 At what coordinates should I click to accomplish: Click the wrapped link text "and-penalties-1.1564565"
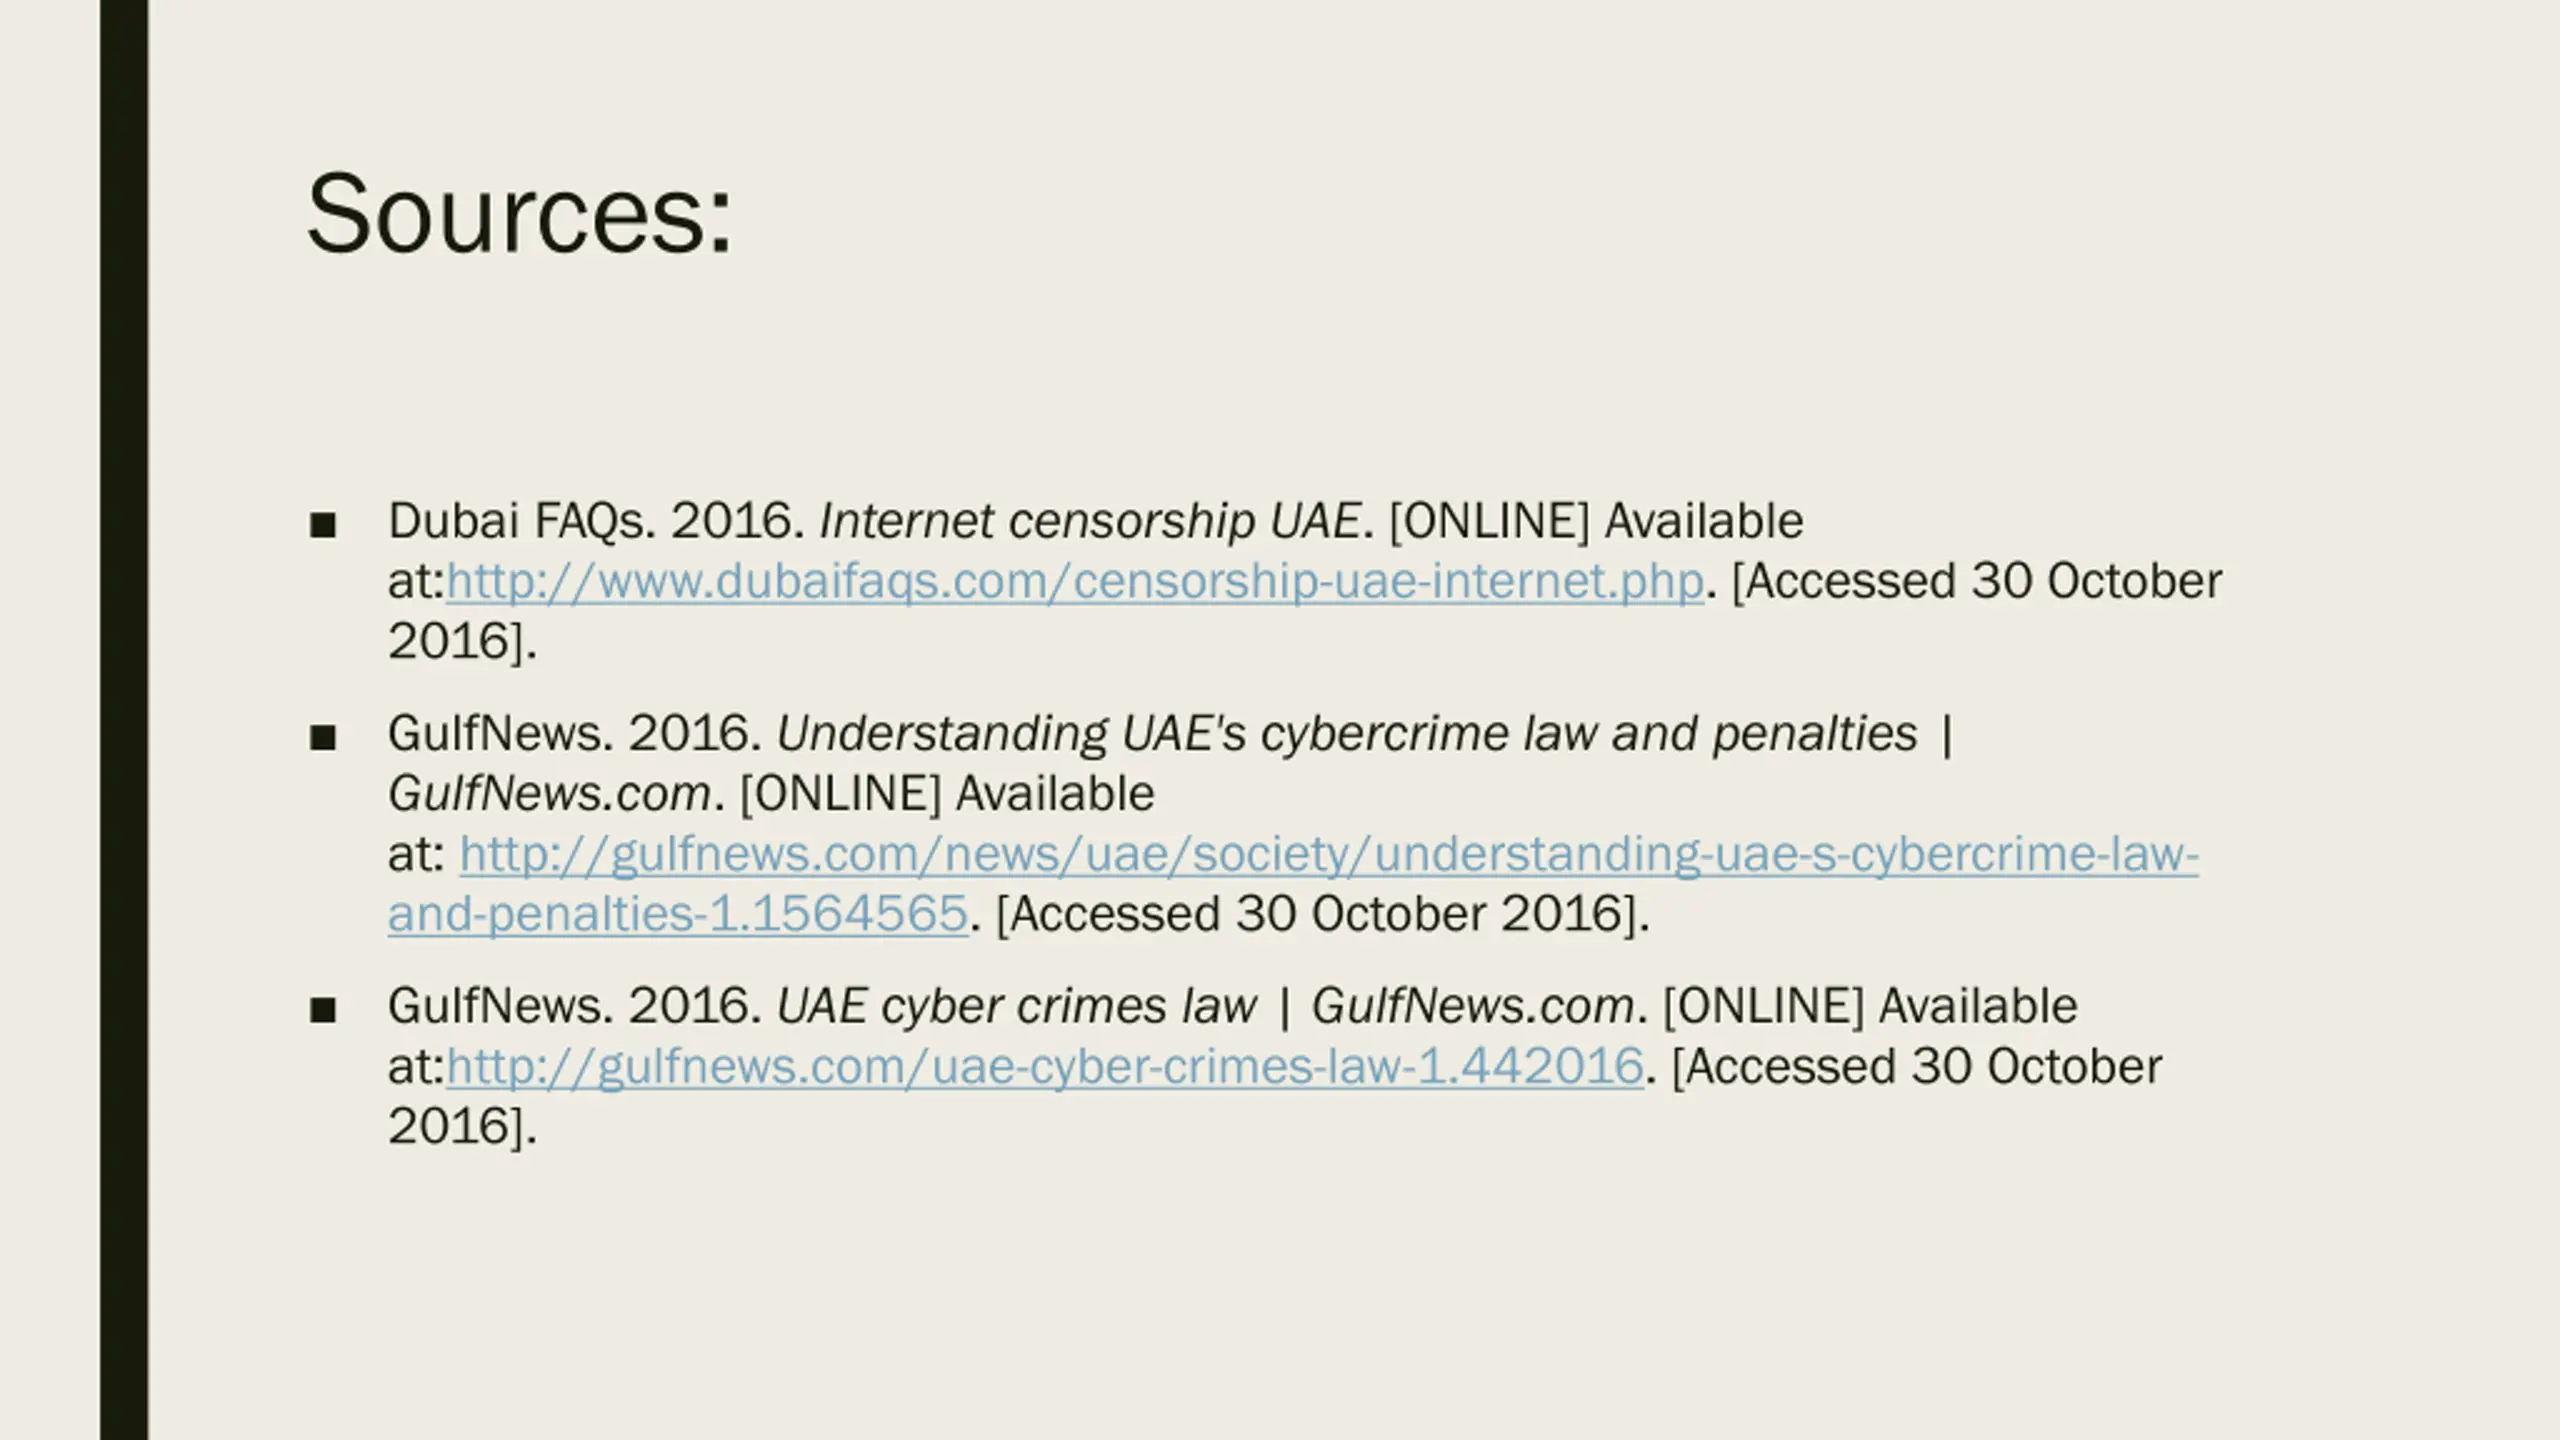coord(678,914)
